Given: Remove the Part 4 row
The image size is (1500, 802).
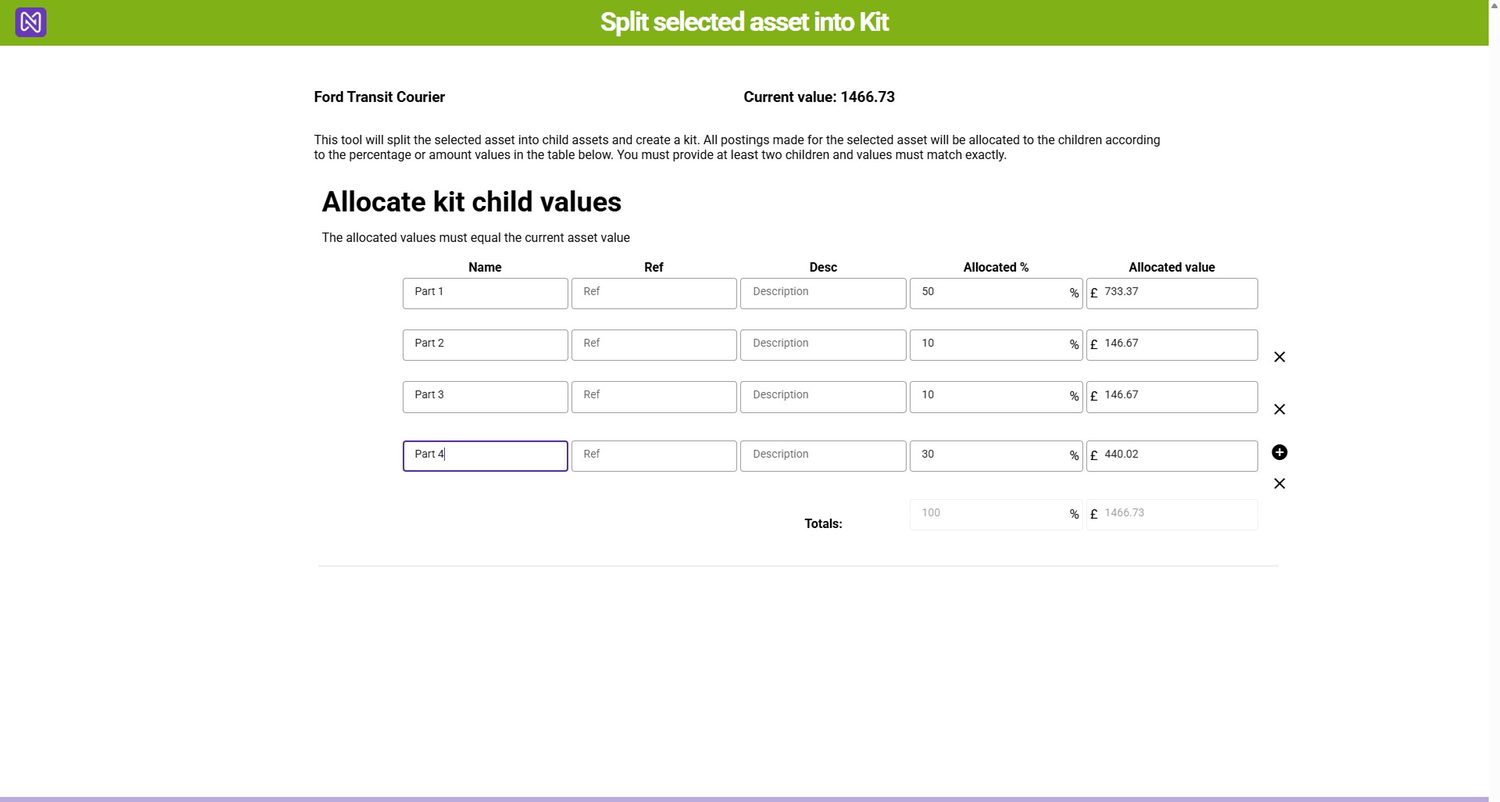Looking at the screenshot, I should (x=1279, y=484).
